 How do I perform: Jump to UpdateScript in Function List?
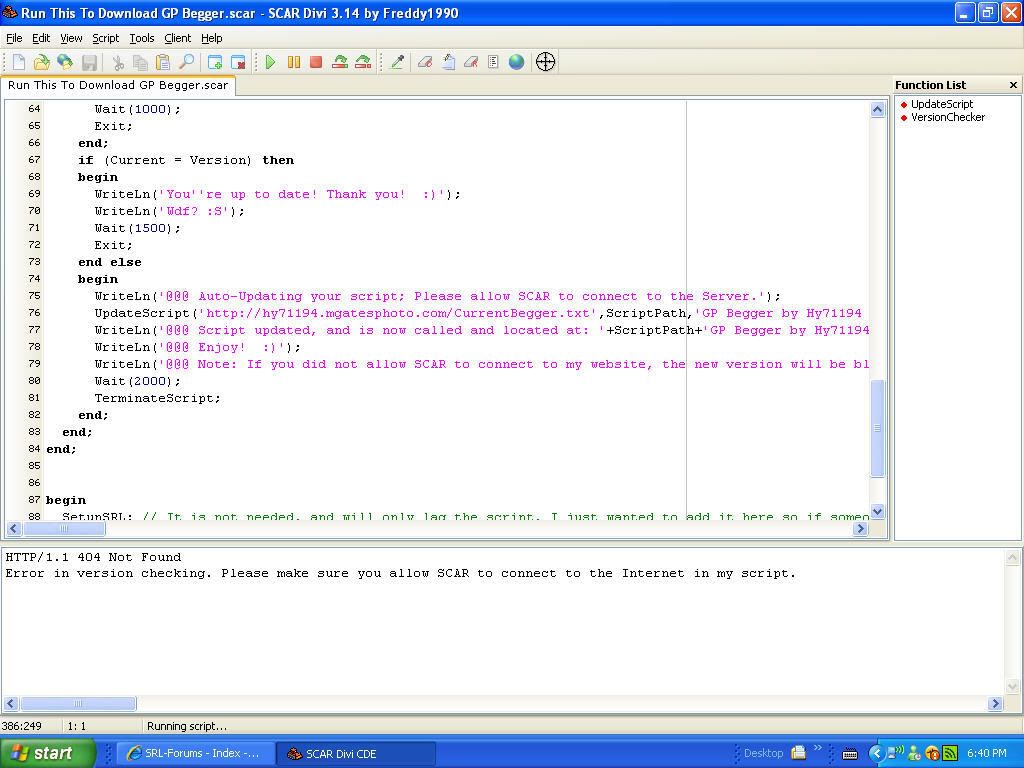point(941,104)
